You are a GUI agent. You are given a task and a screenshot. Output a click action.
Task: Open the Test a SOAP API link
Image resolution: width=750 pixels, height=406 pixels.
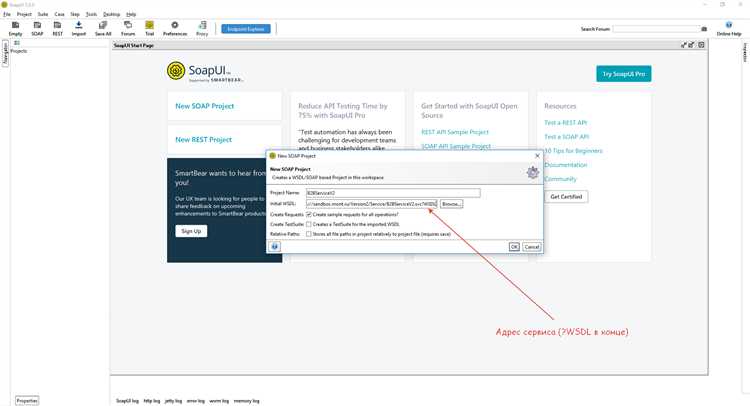pos(566,137)
